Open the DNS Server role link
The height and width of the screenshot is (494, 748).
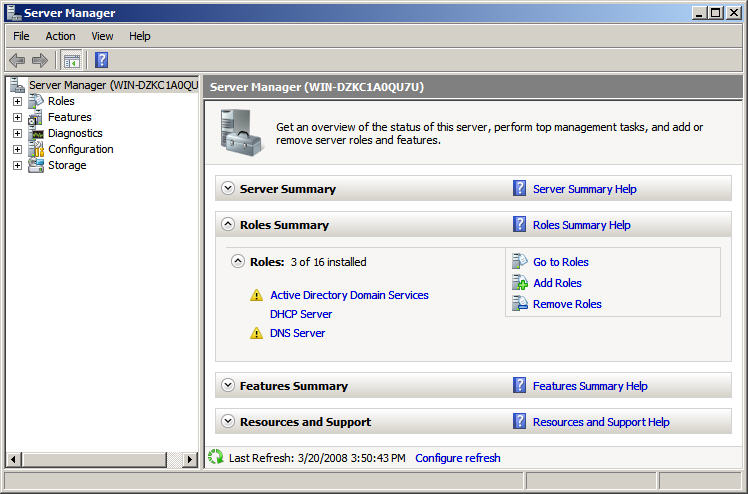click(297, 333)
